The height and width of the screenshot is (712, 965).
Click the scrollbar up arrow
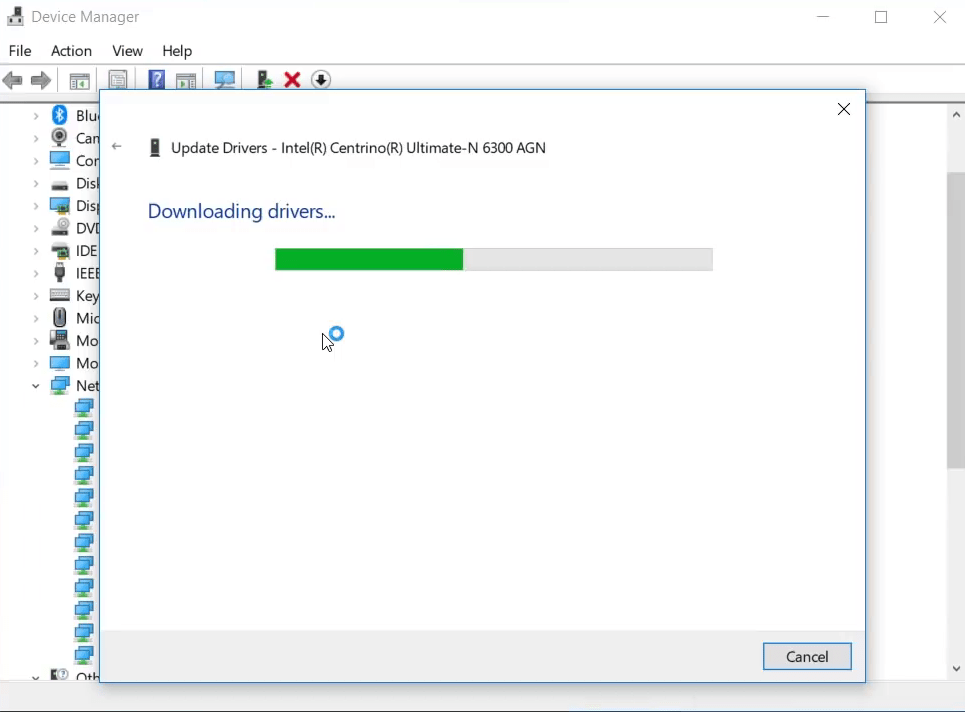[x=956, y=114]
